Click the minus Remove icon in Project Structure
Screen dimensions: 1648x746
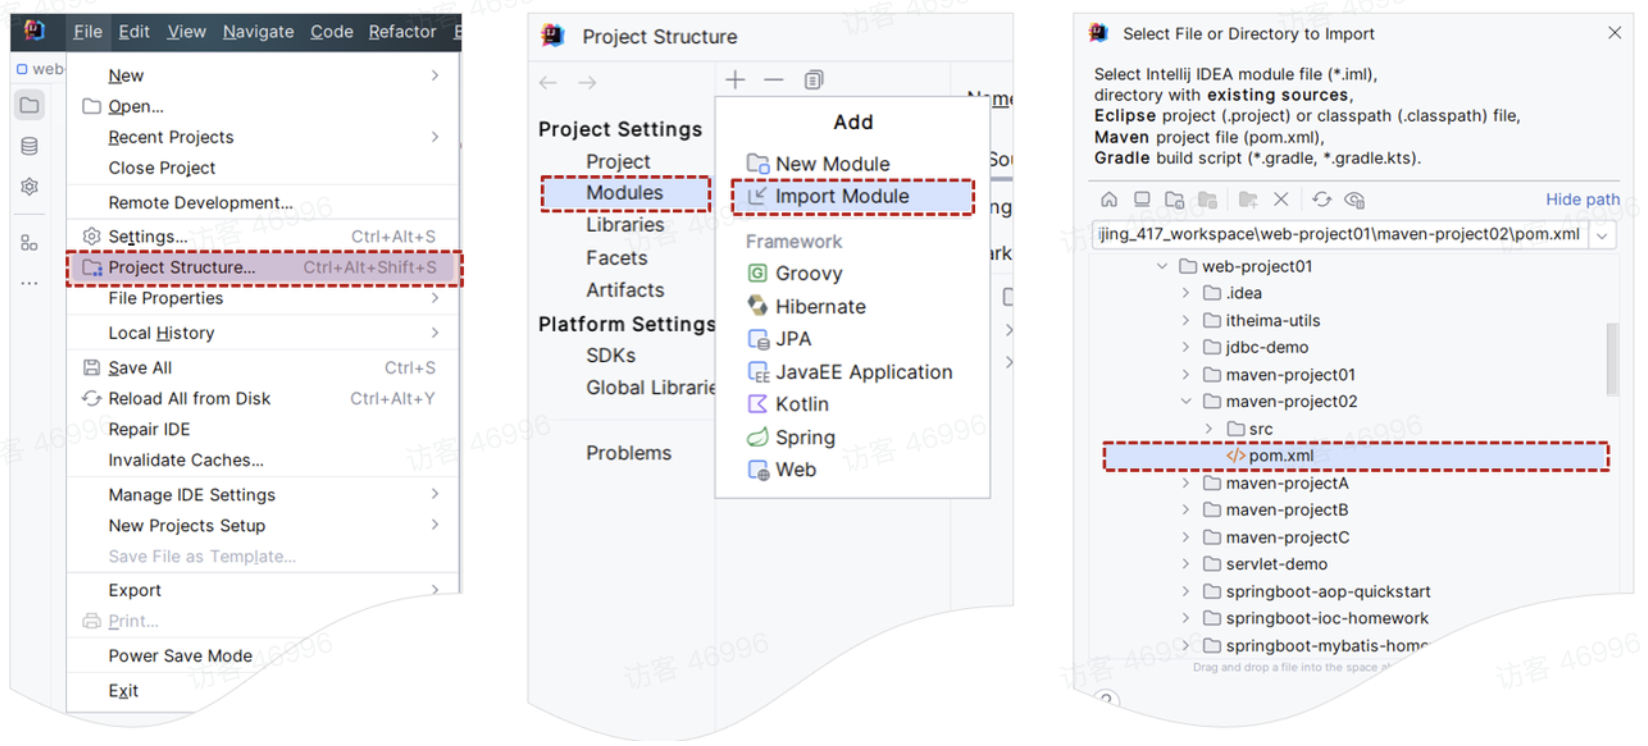pyautogui.click(x=774, y=80)
